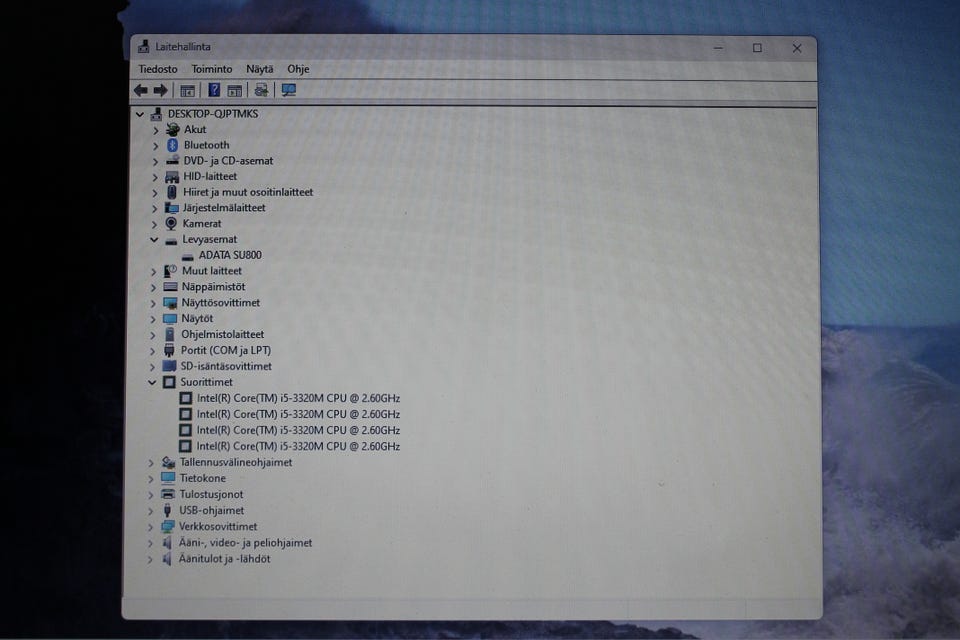Expand the Tallennusvälineohjaimet category
Screen dimensions: 960x640
click(151, 463)
